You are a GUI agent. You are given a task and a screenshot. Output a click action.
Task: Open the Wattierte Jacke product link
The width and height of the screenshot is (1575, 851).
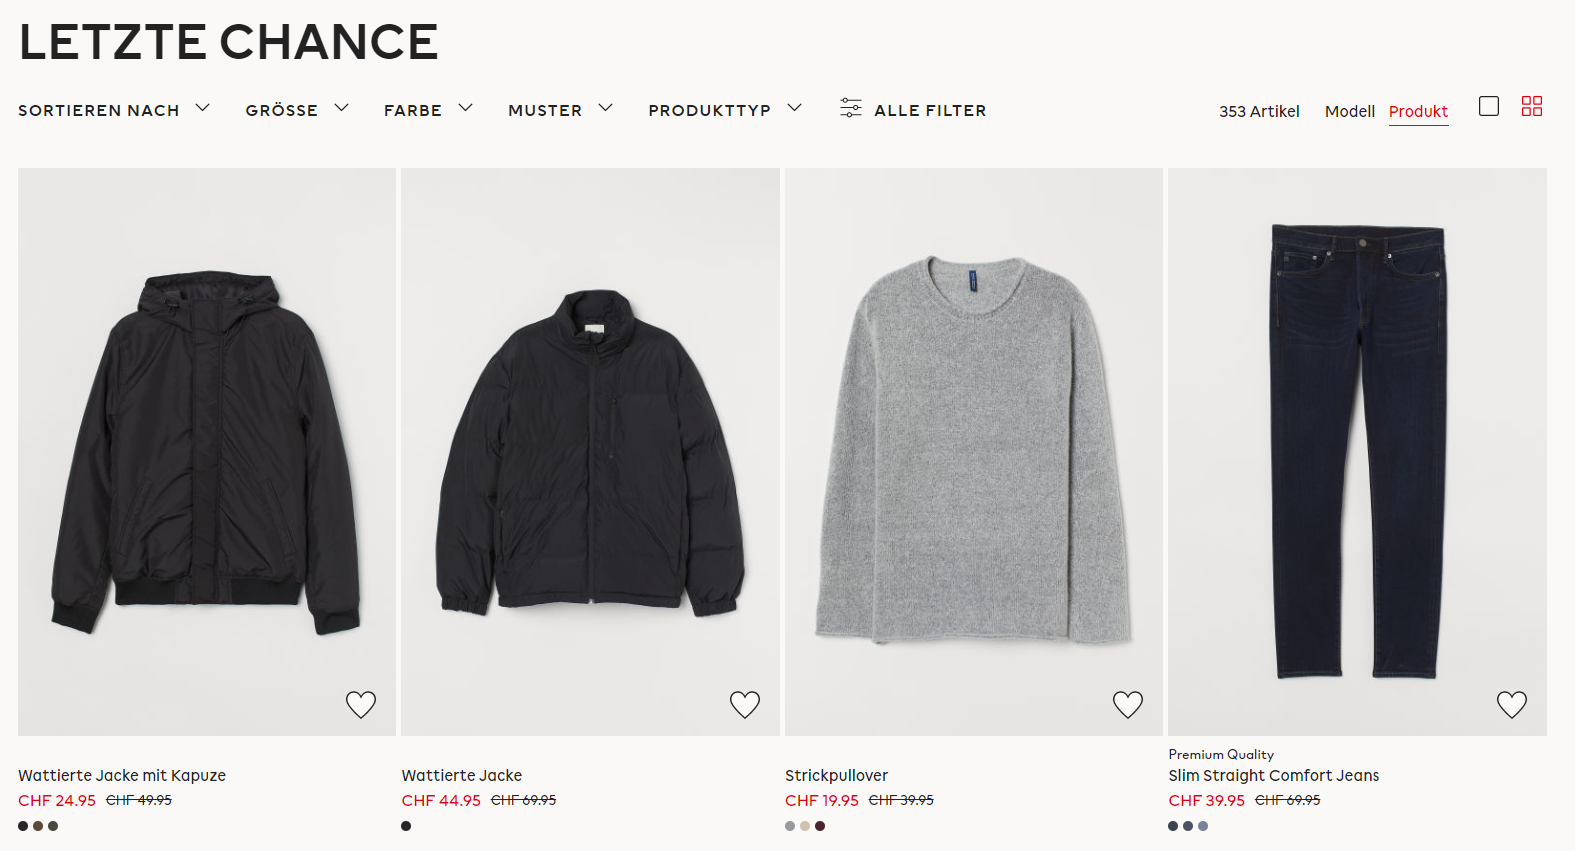pyautogui.click(x=462, y=775)
